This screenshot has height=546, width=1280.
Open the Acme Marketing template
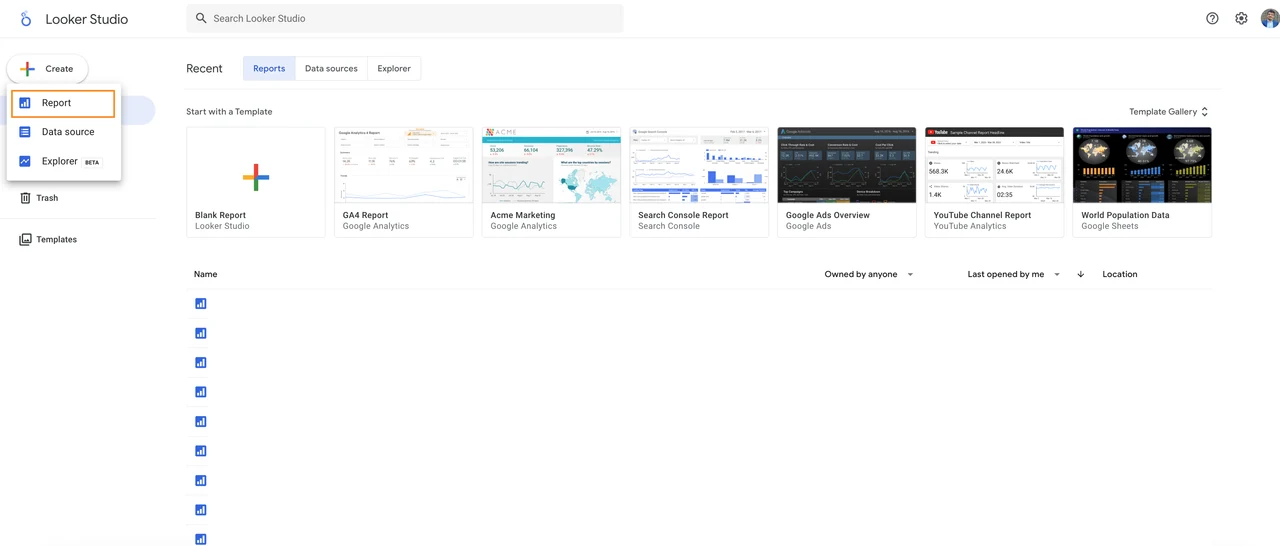[x=551, y=182]
